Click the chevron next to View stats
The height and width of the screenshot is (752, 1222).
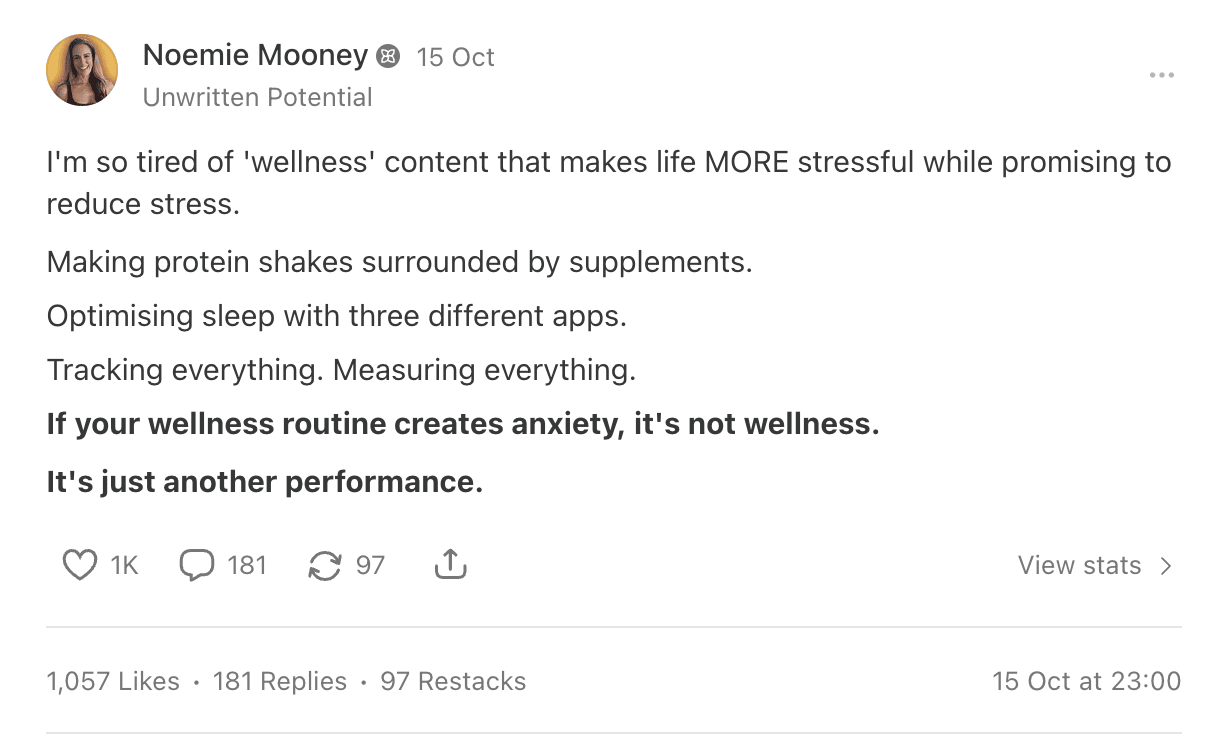[1165, 566]
